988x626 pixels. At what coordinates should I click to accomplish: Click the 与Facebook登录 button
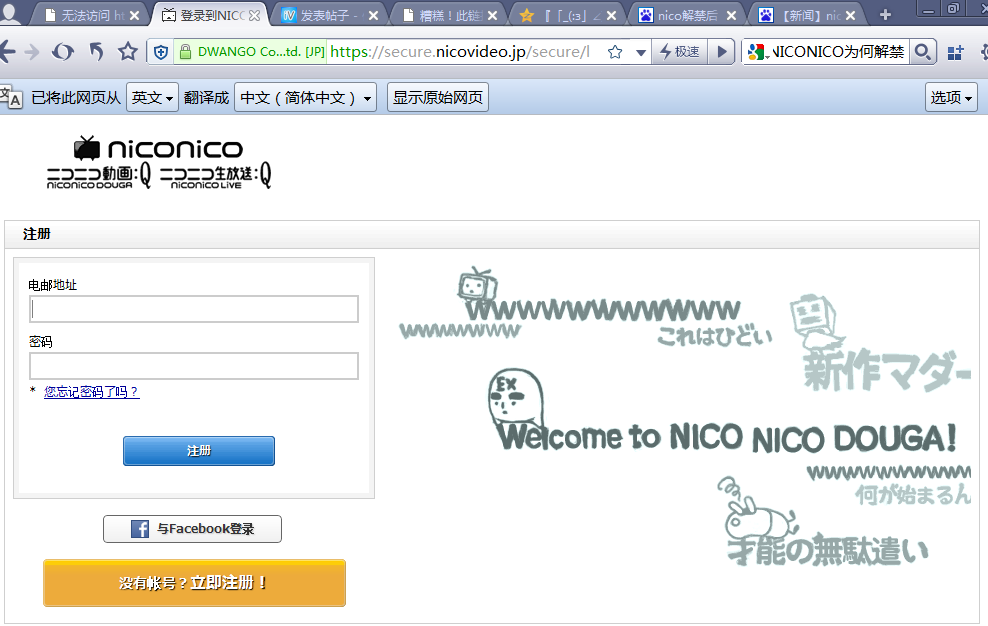click(192, 529)
